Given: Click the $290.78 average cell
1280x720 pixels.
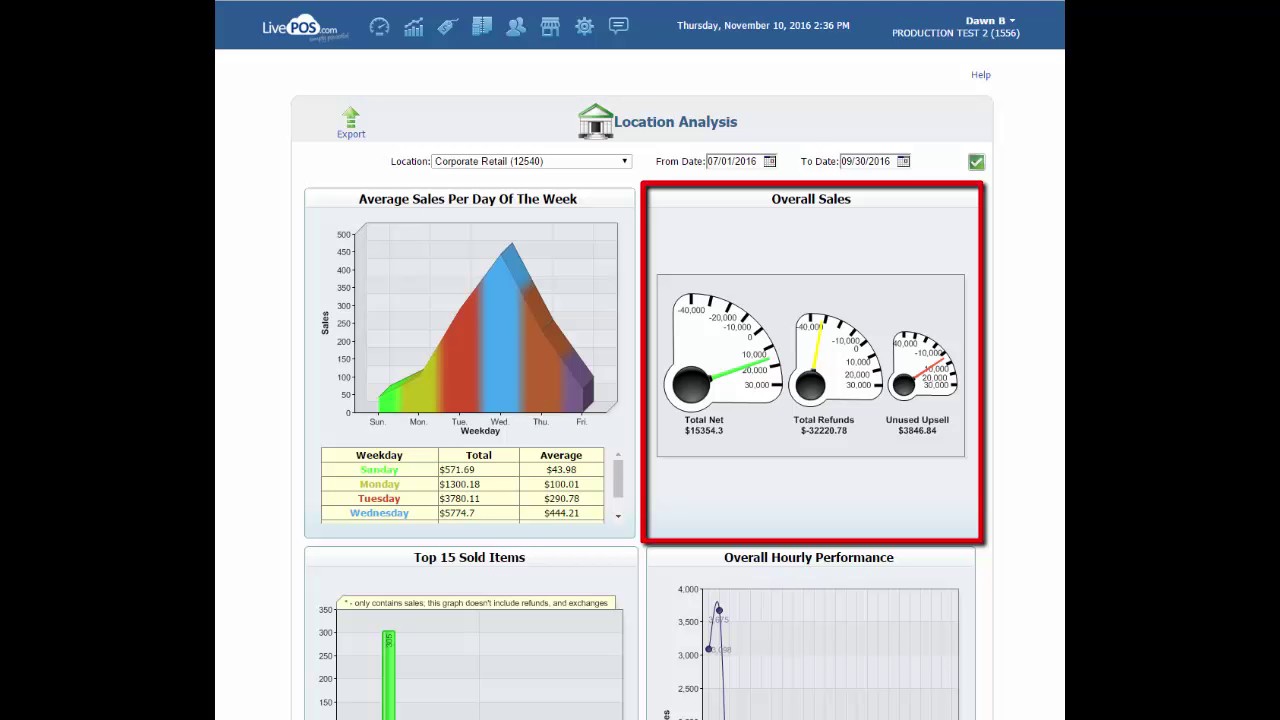Looking at the screenshot, I should pos(561,498).
